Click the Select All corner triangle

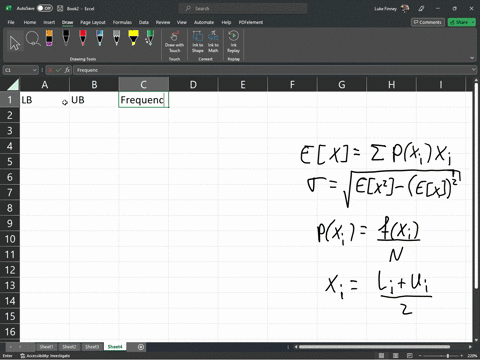[x=13, y=84]
